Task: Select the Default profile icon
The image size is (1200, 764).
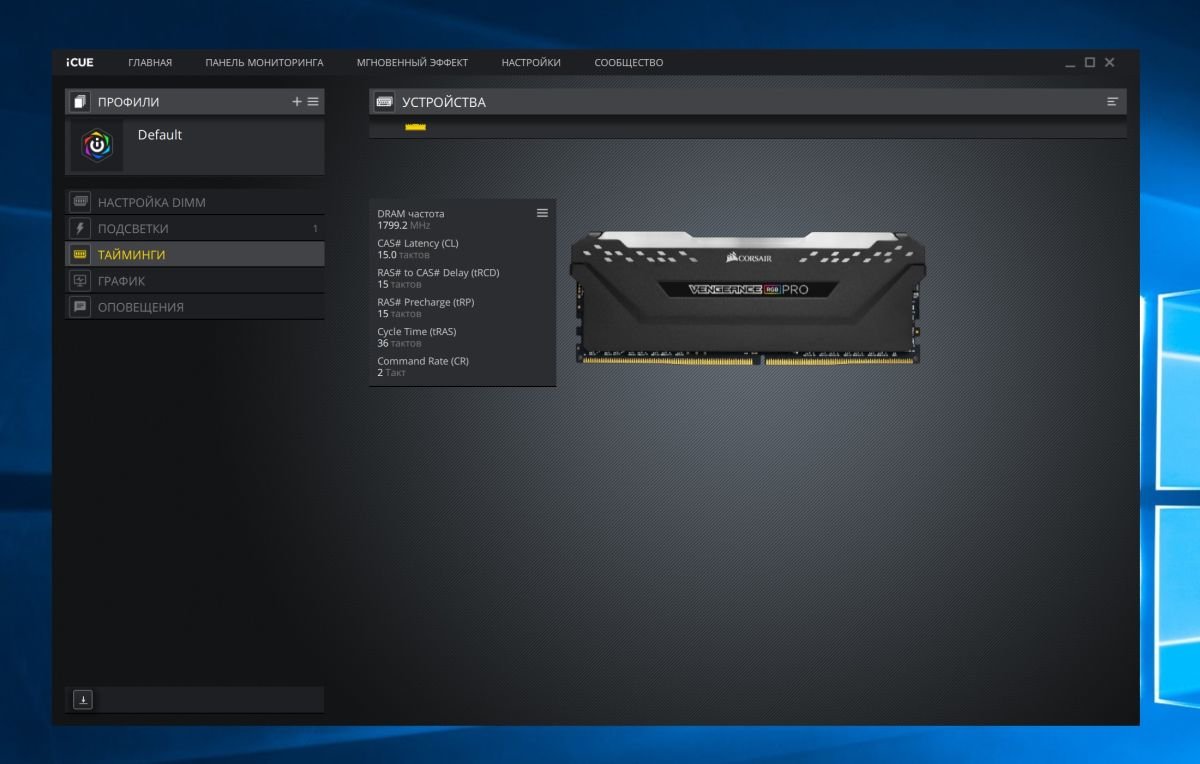Action: 97,146
